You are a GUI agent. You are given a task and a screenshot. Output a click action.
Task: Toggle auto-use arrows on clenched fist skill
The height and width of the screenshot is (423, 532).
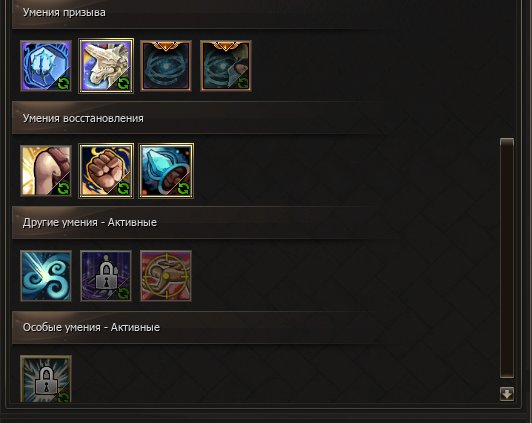point(124,188)
